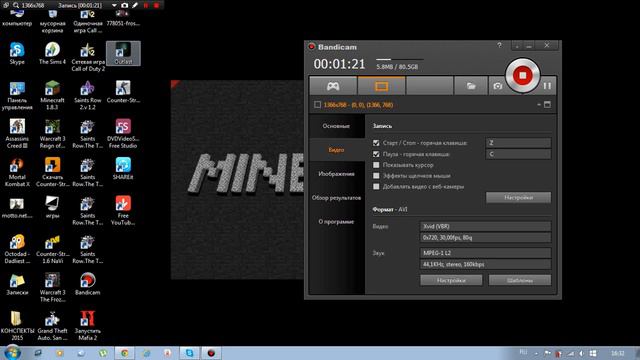The width and height of the screenshot is (640, 360).
Task: Enable Добавлять видео с веб-камеры checkbox
Action: (376, 187)
